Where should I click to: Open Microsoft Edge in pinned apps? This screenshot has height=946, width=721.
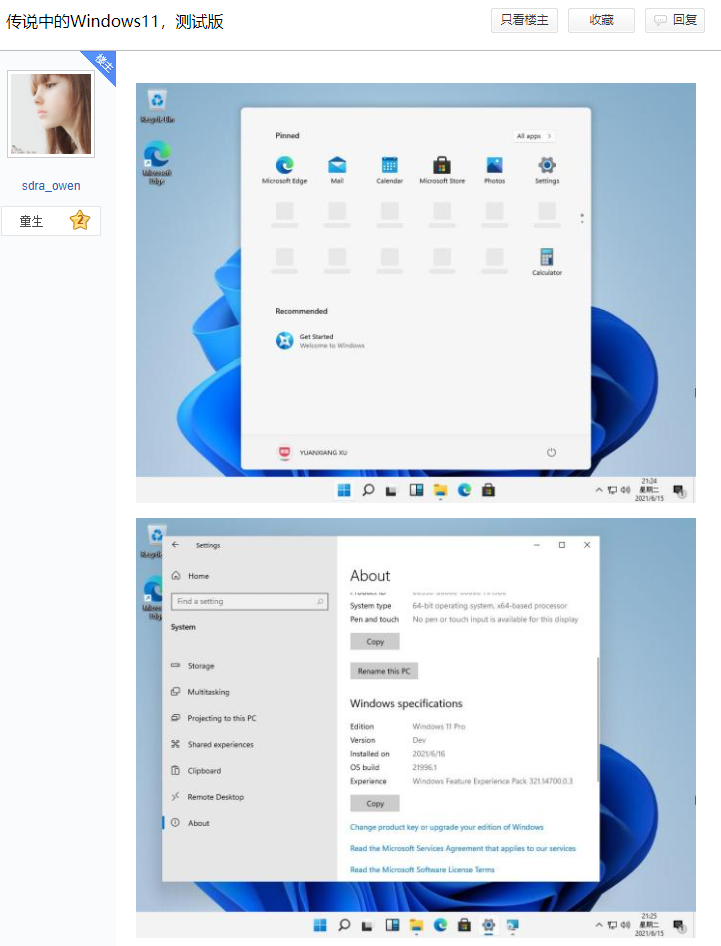point(284,170)
